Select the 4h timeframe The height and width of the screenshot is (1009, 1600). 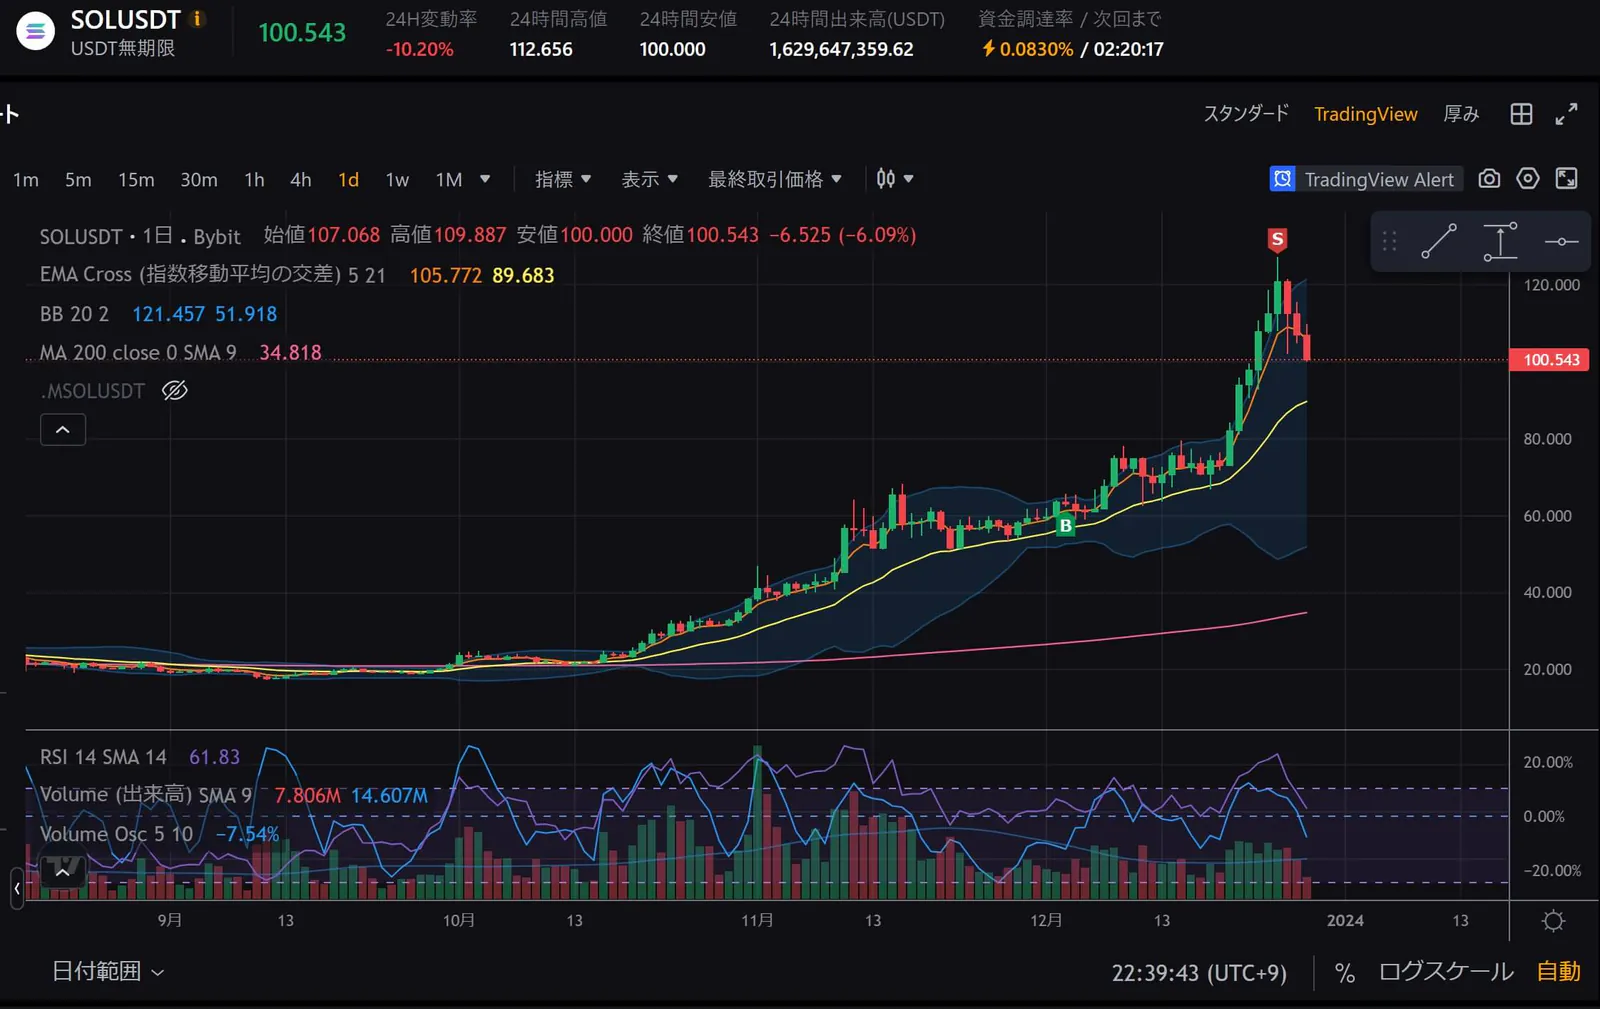[x=301, y=180]
